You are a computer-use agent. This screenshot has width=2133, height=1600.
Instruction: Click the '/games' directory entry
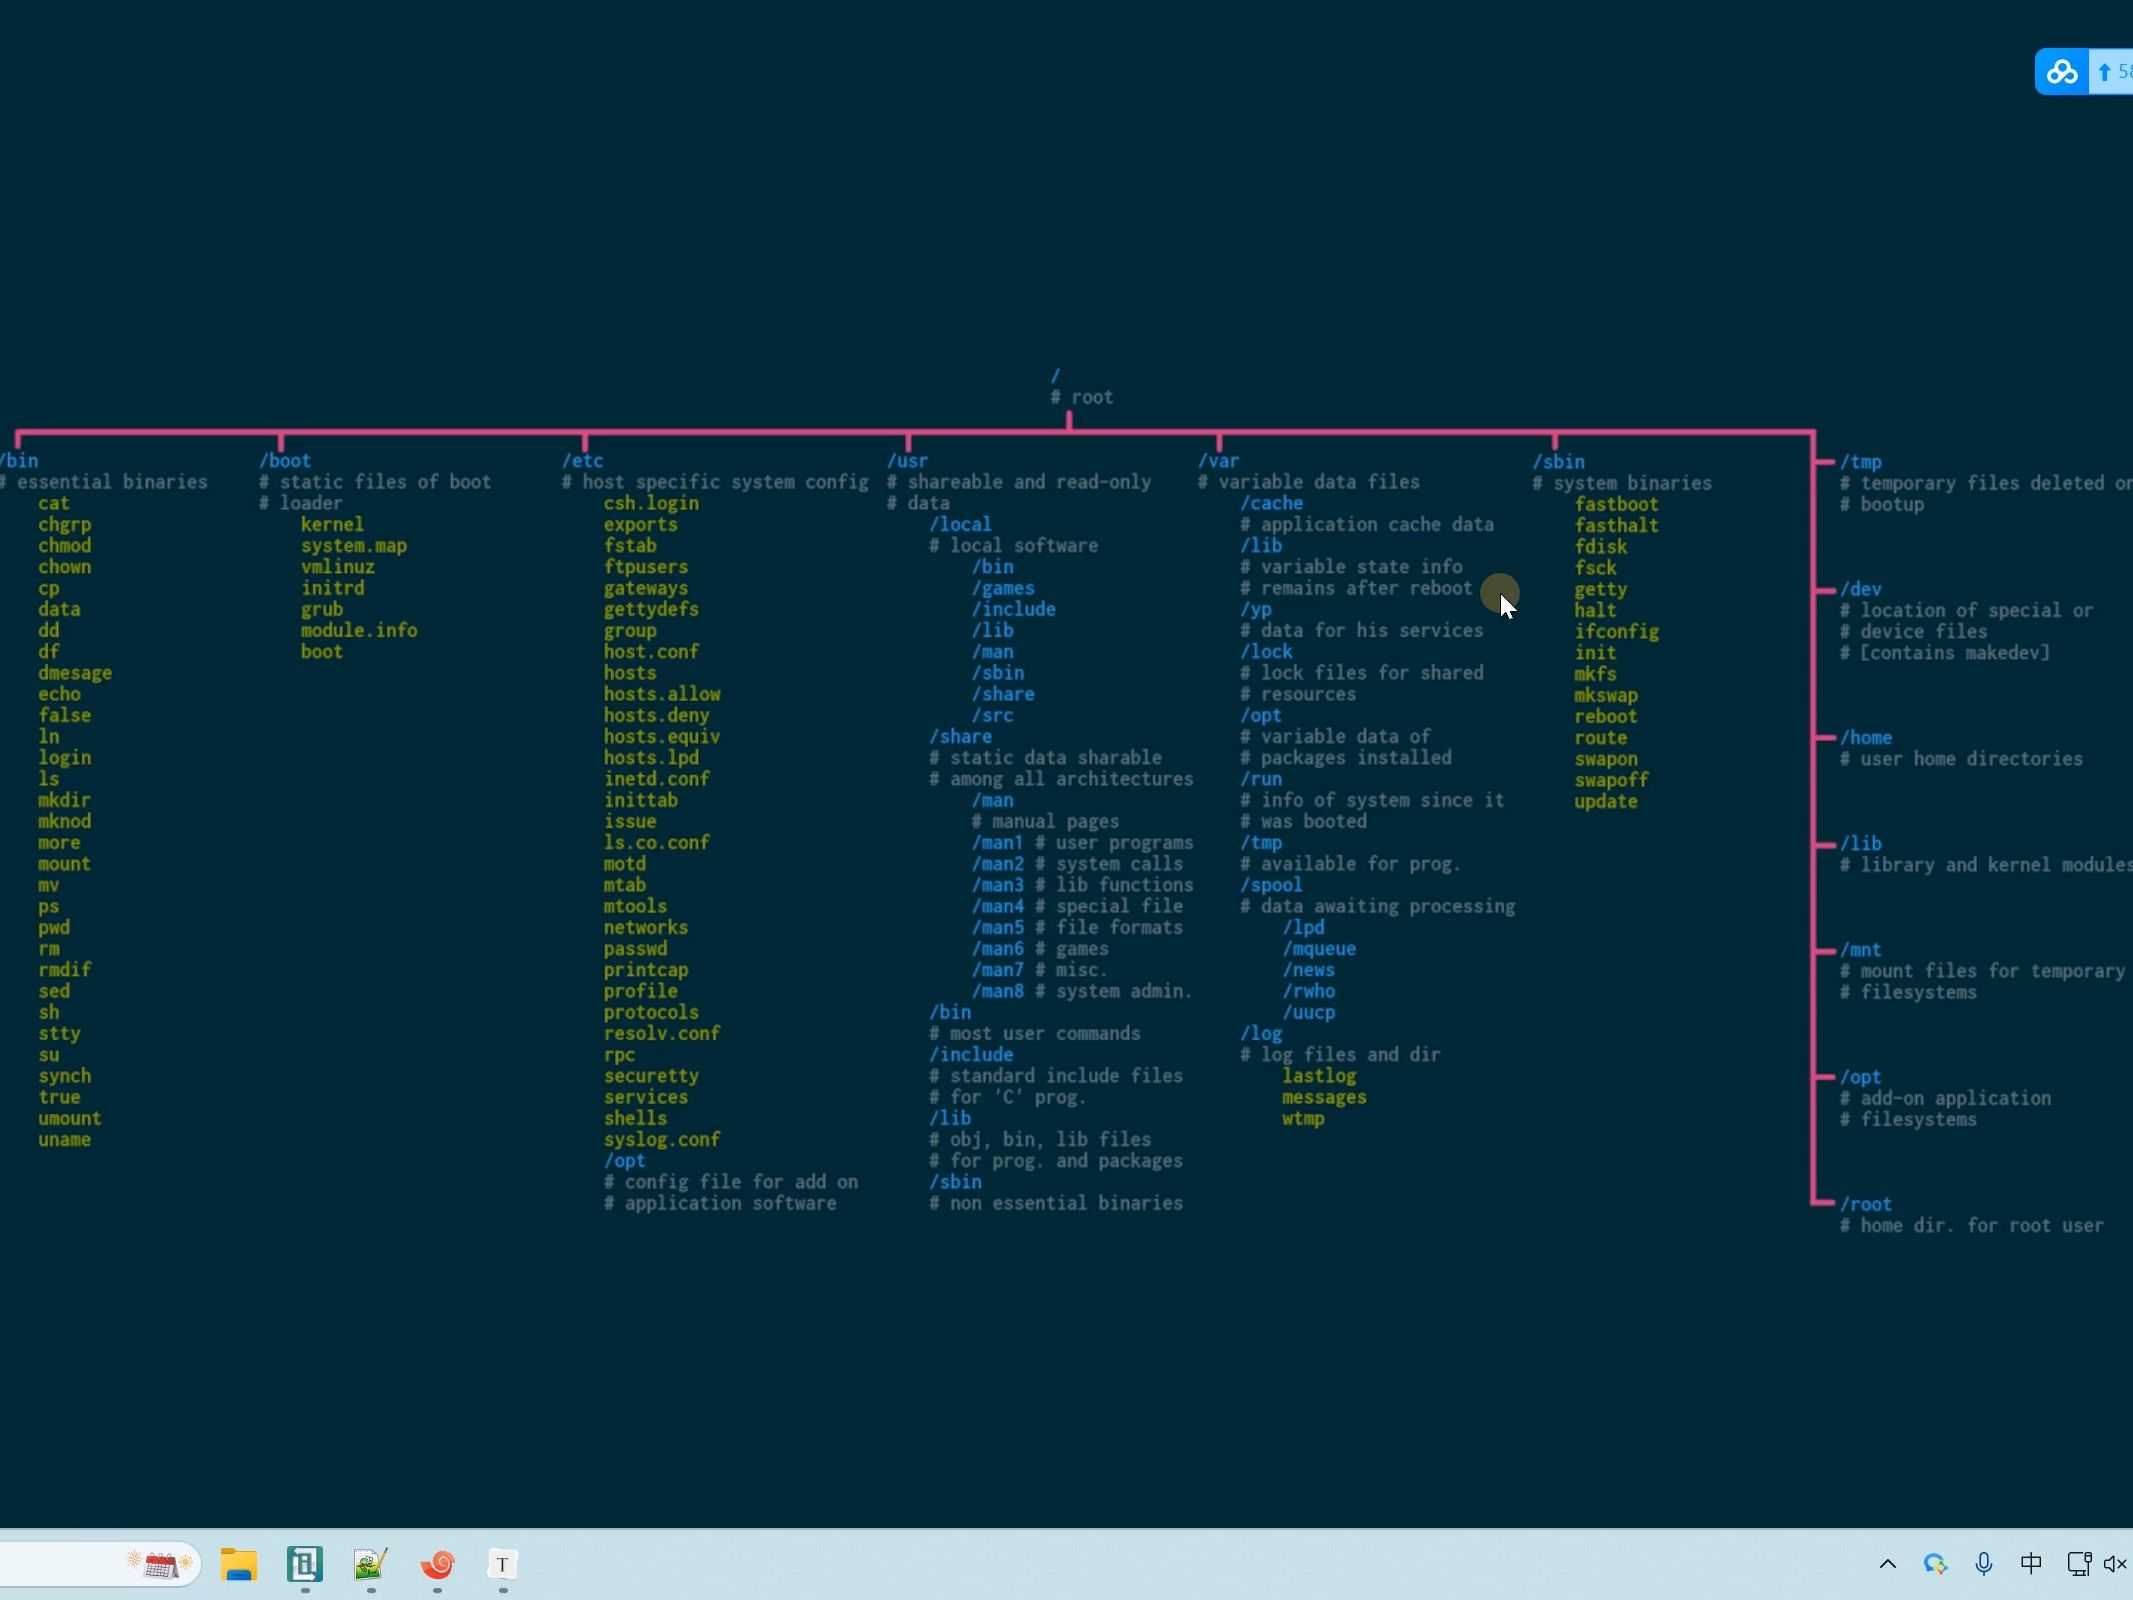[x=1003, y=588]
